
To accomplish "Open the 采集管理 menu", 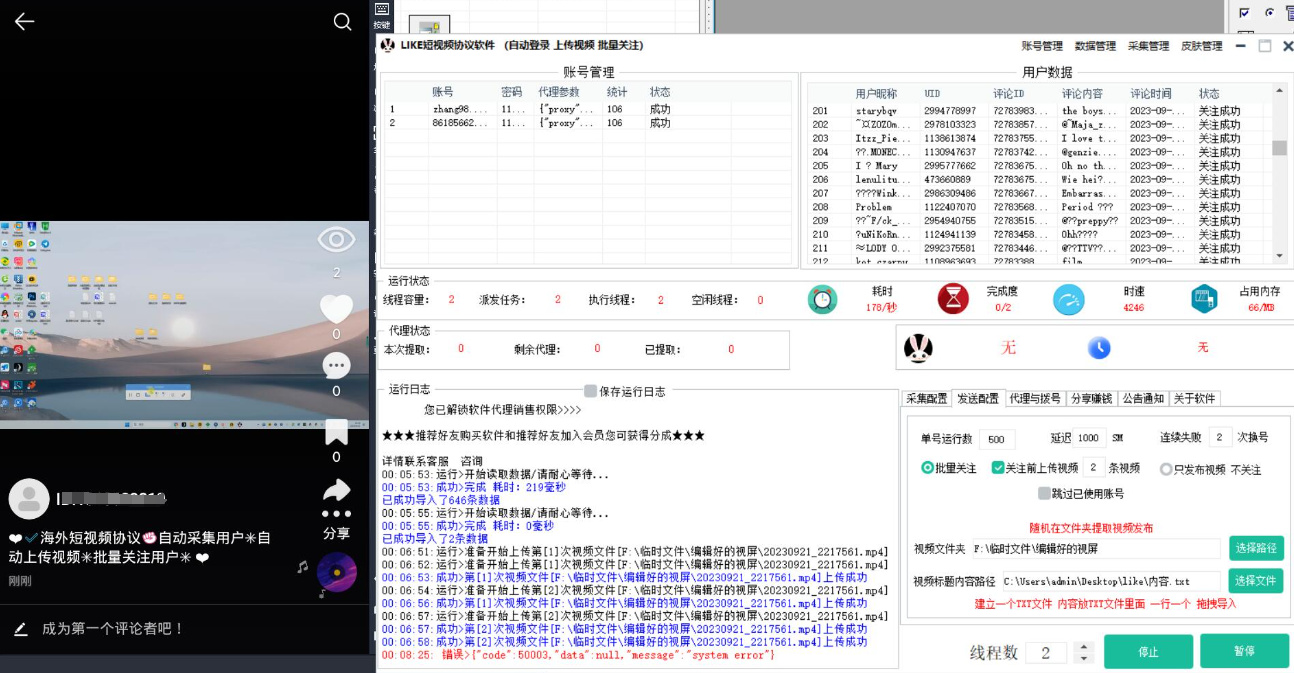I will 1148,46.
